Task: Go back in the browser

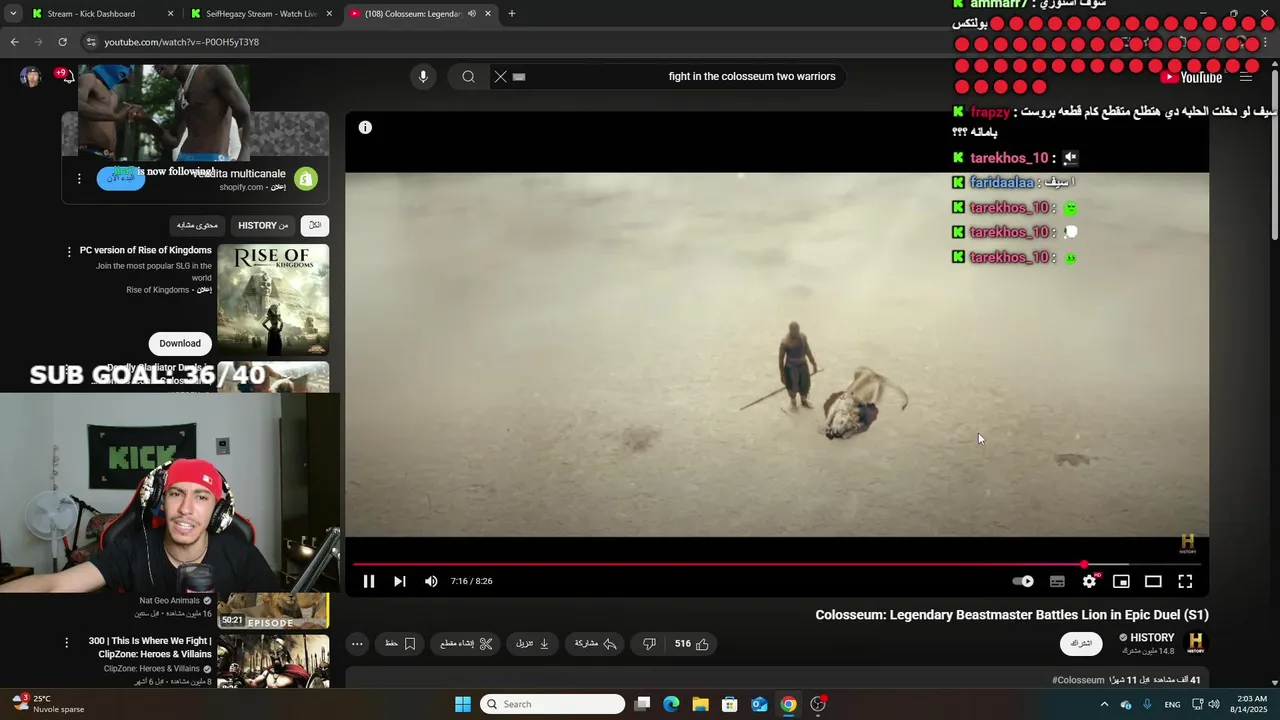Action: click(x=14, y=42)
